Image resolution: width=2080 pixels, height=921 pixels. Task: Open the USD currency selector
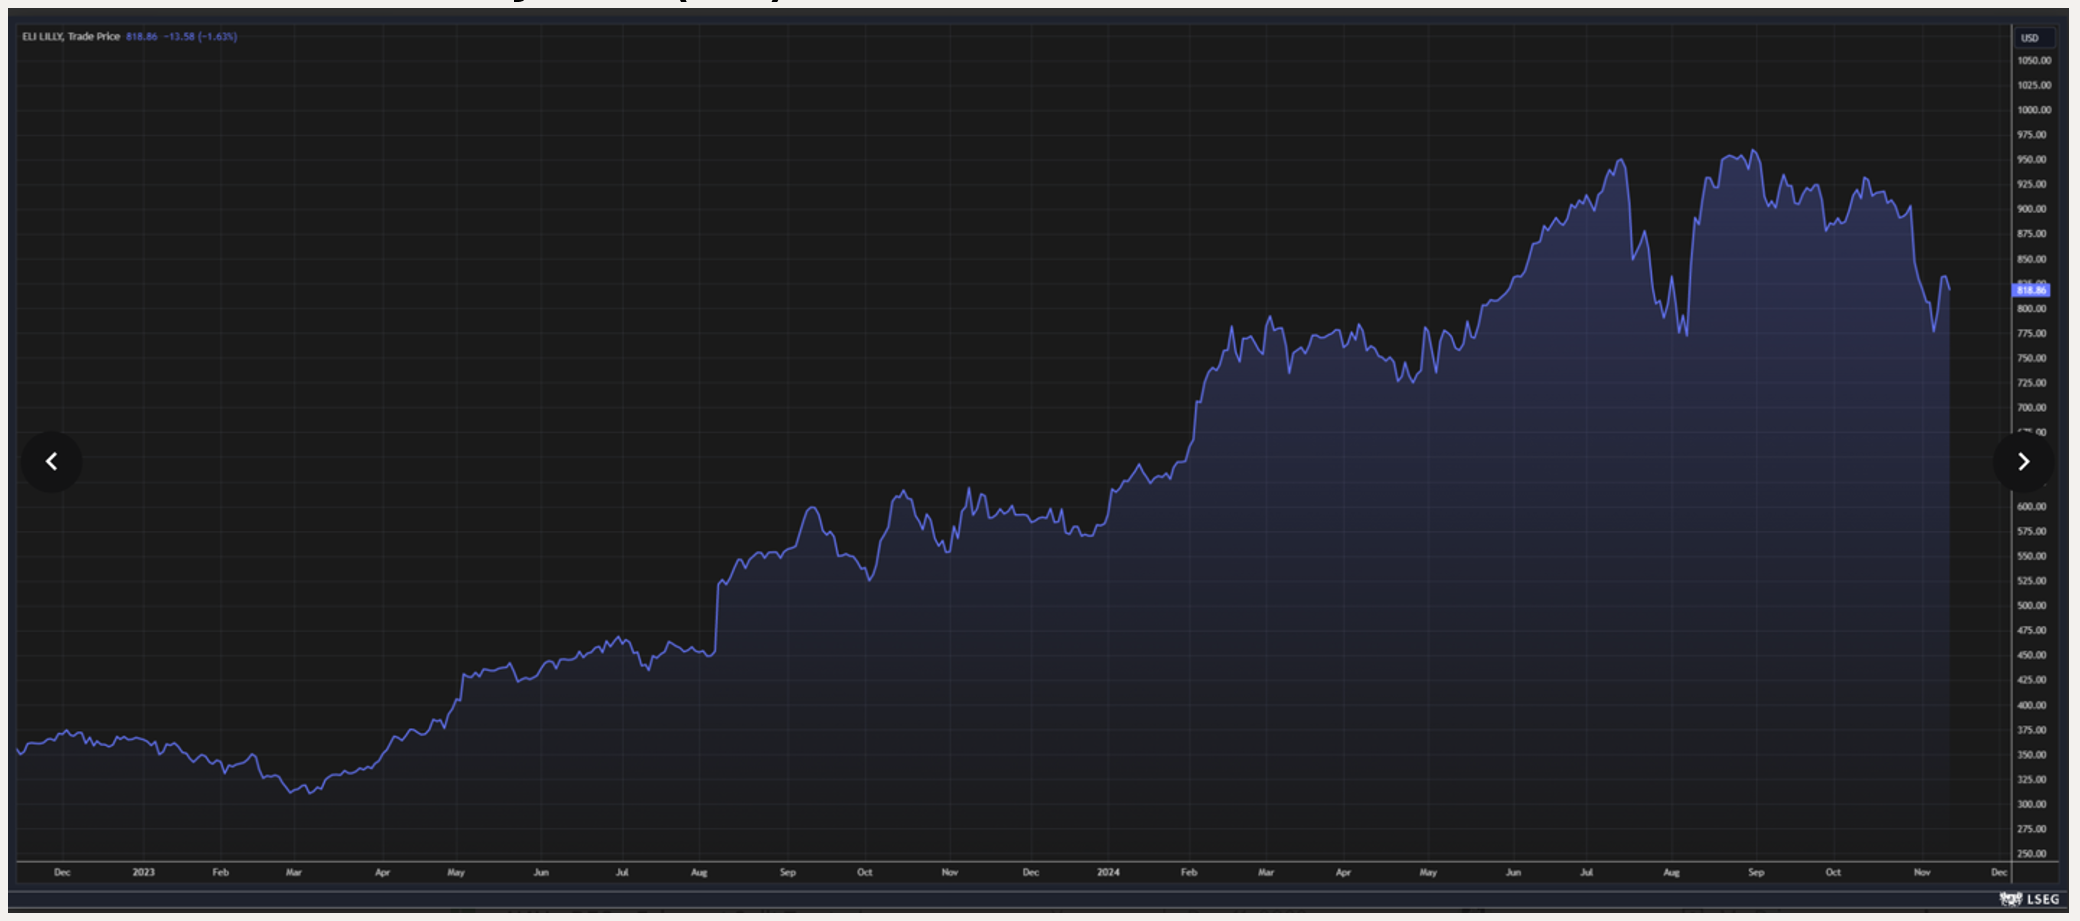coord(2030,38)
